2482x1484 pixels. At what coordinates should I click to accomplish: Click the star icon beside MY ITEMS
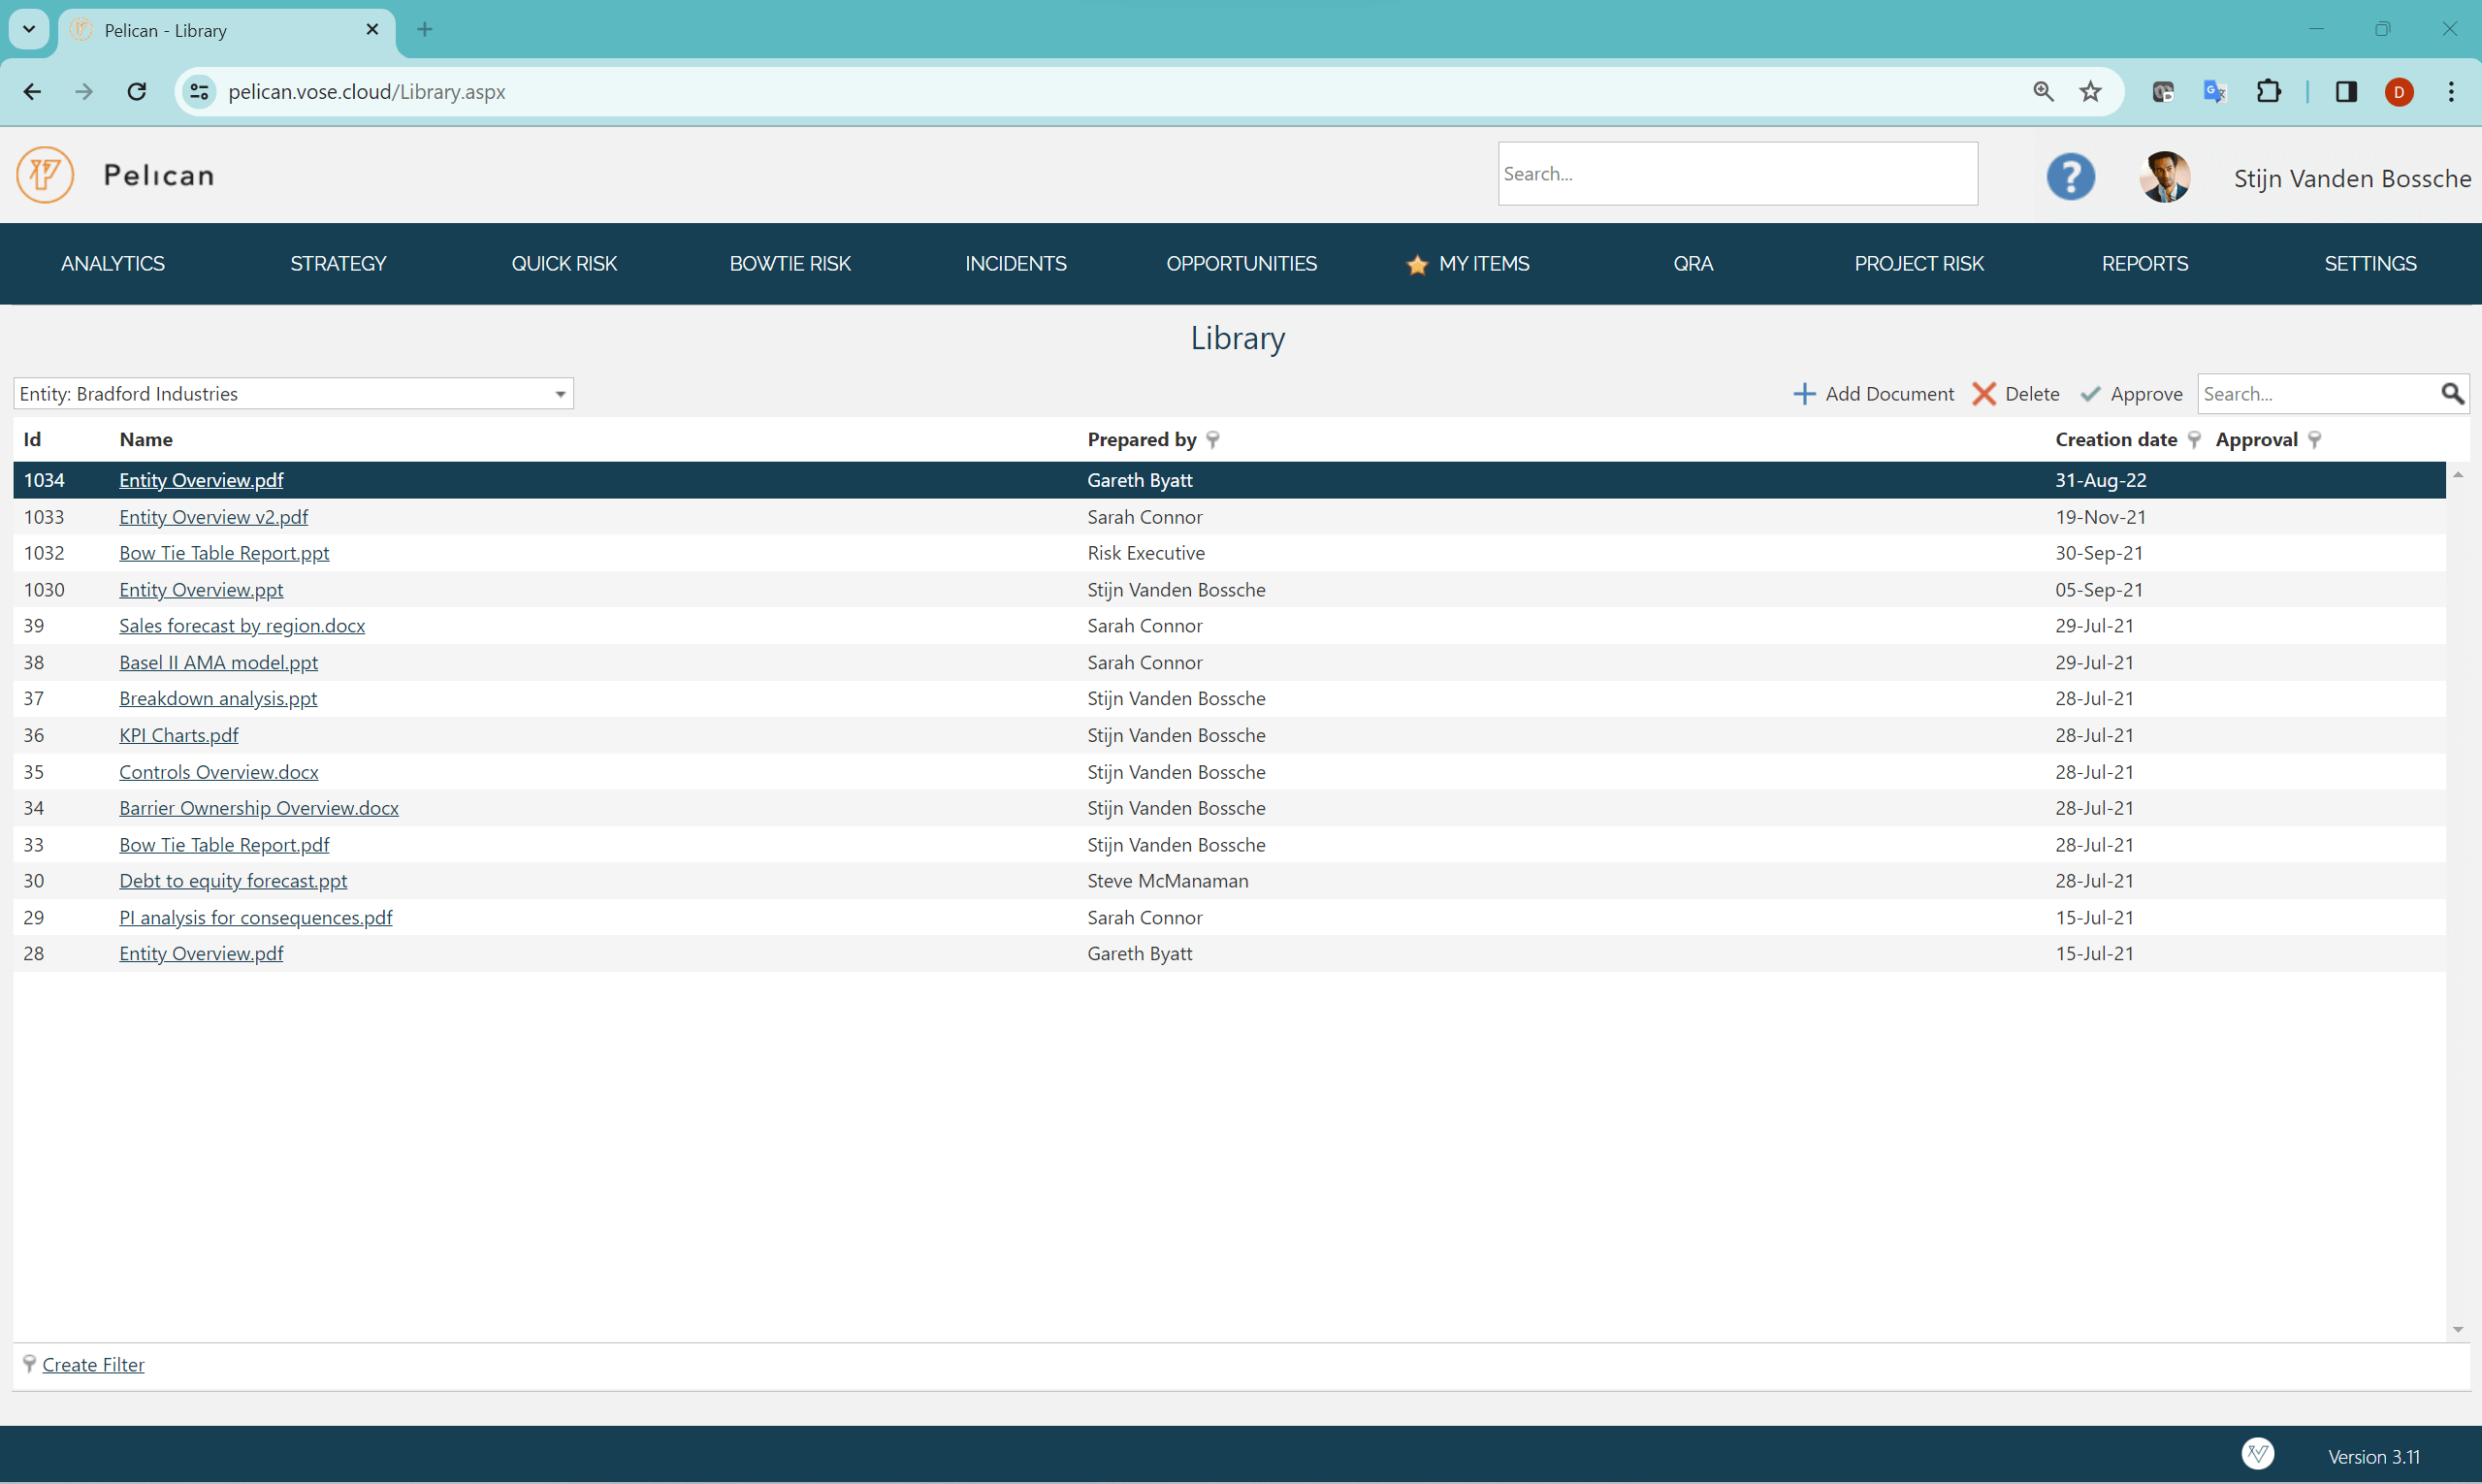click(1416, 265)
